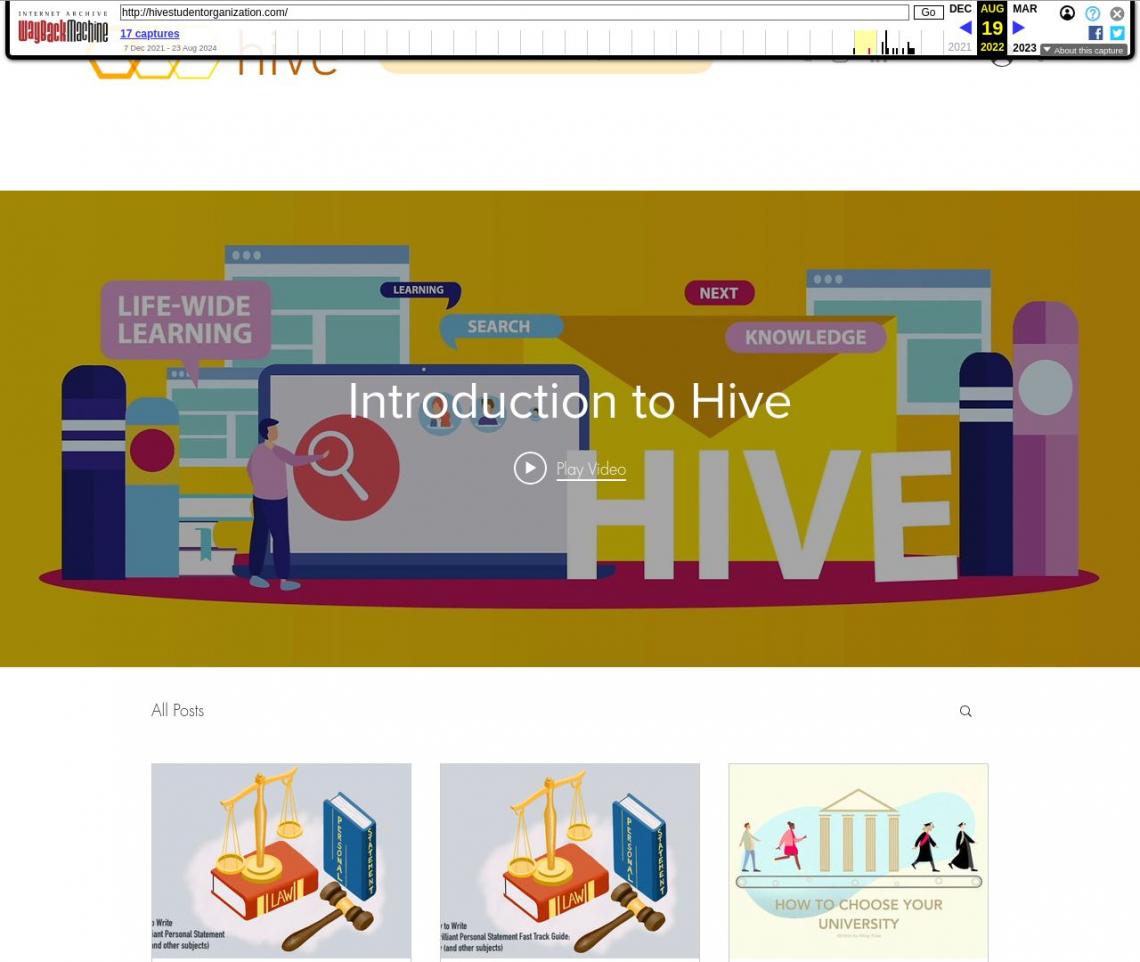Go to next capture arrow
The width and height of the screenshot is (1140, 962).
(x=1018, y=28)
